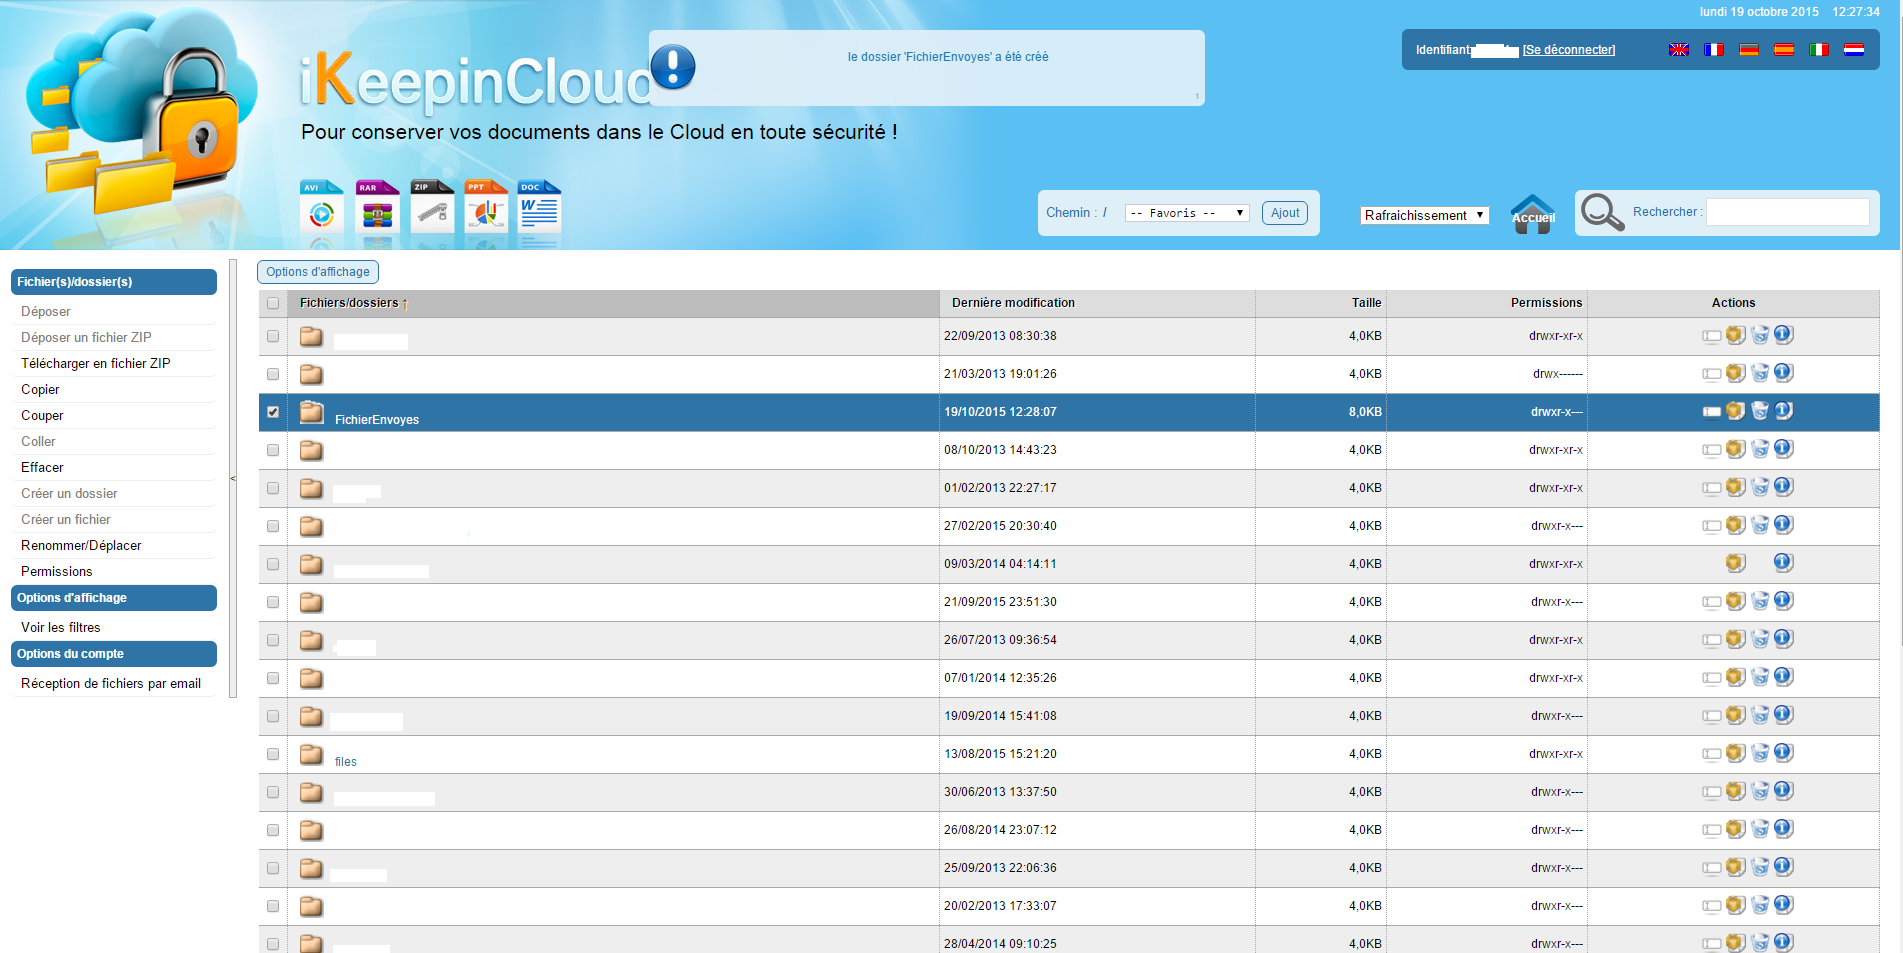This screenshot has height=953, width=1903.
Task: Switch language with the Italian flag
Action: [1819, 49]
